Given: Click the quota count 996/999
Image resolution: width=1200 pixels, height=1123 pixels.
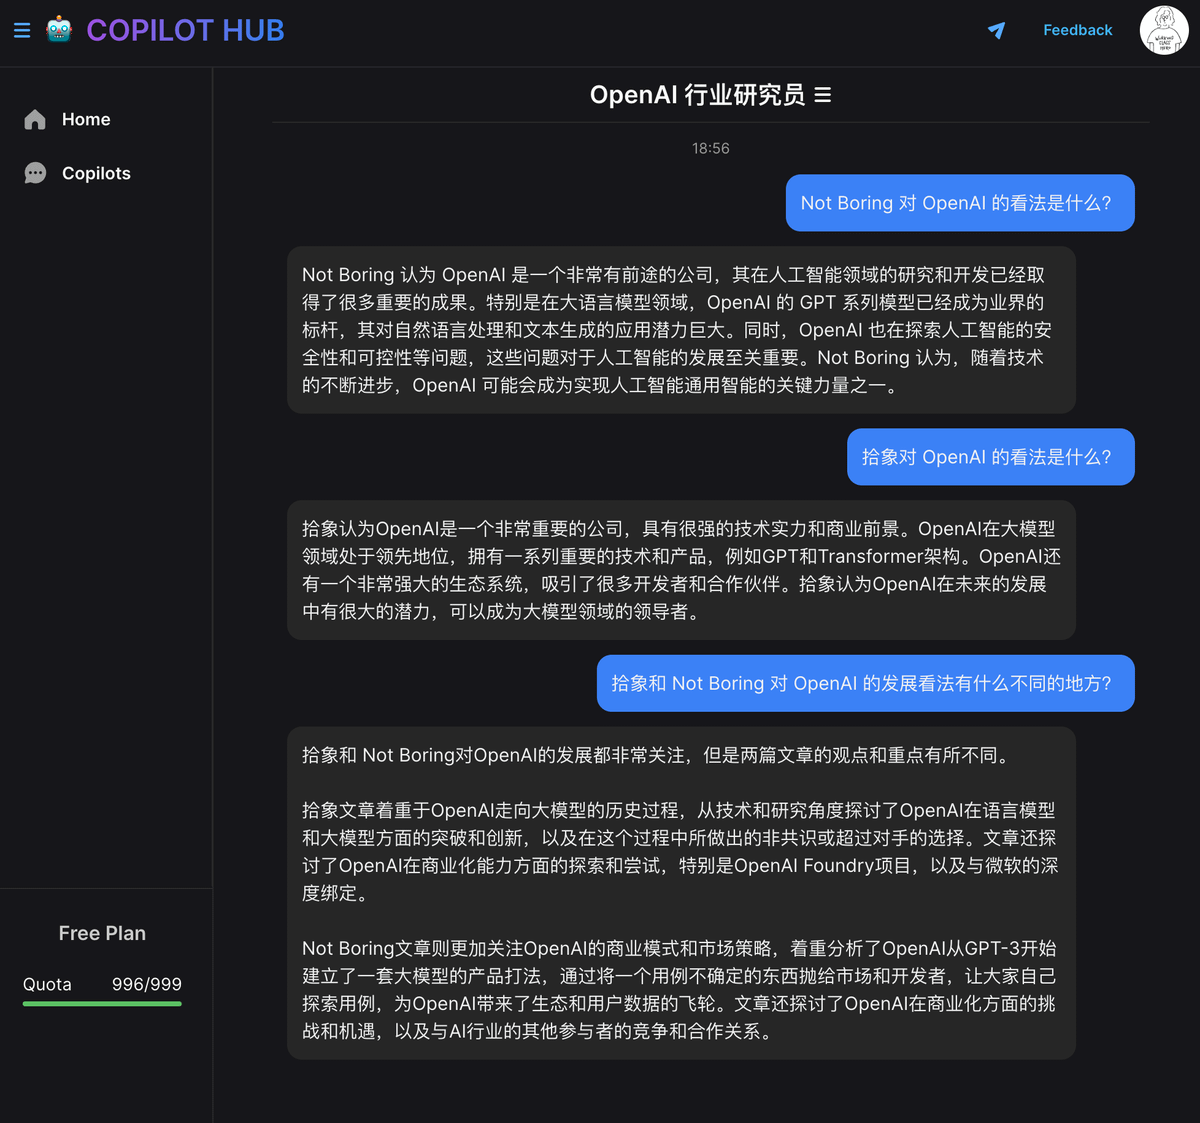Looking at the screenshot, I should (x=146, y=984).
